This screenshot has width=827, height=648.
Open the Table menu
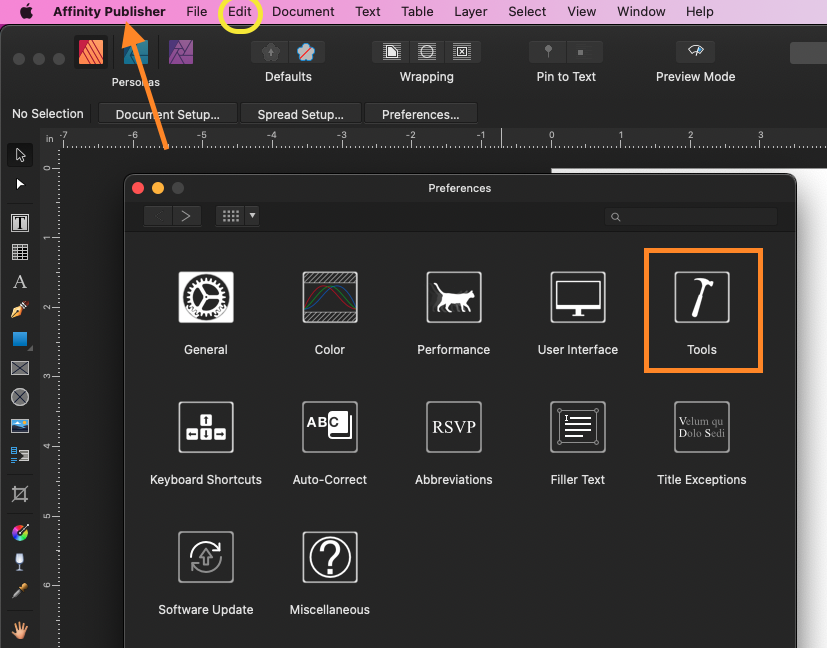(x=417, y=12)
